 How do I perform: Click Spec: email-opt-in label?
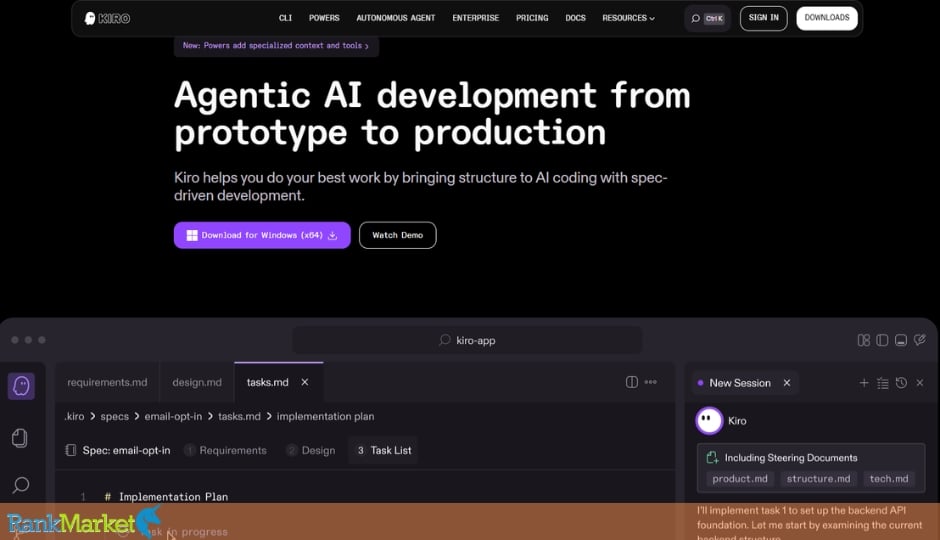pos(126,451)
